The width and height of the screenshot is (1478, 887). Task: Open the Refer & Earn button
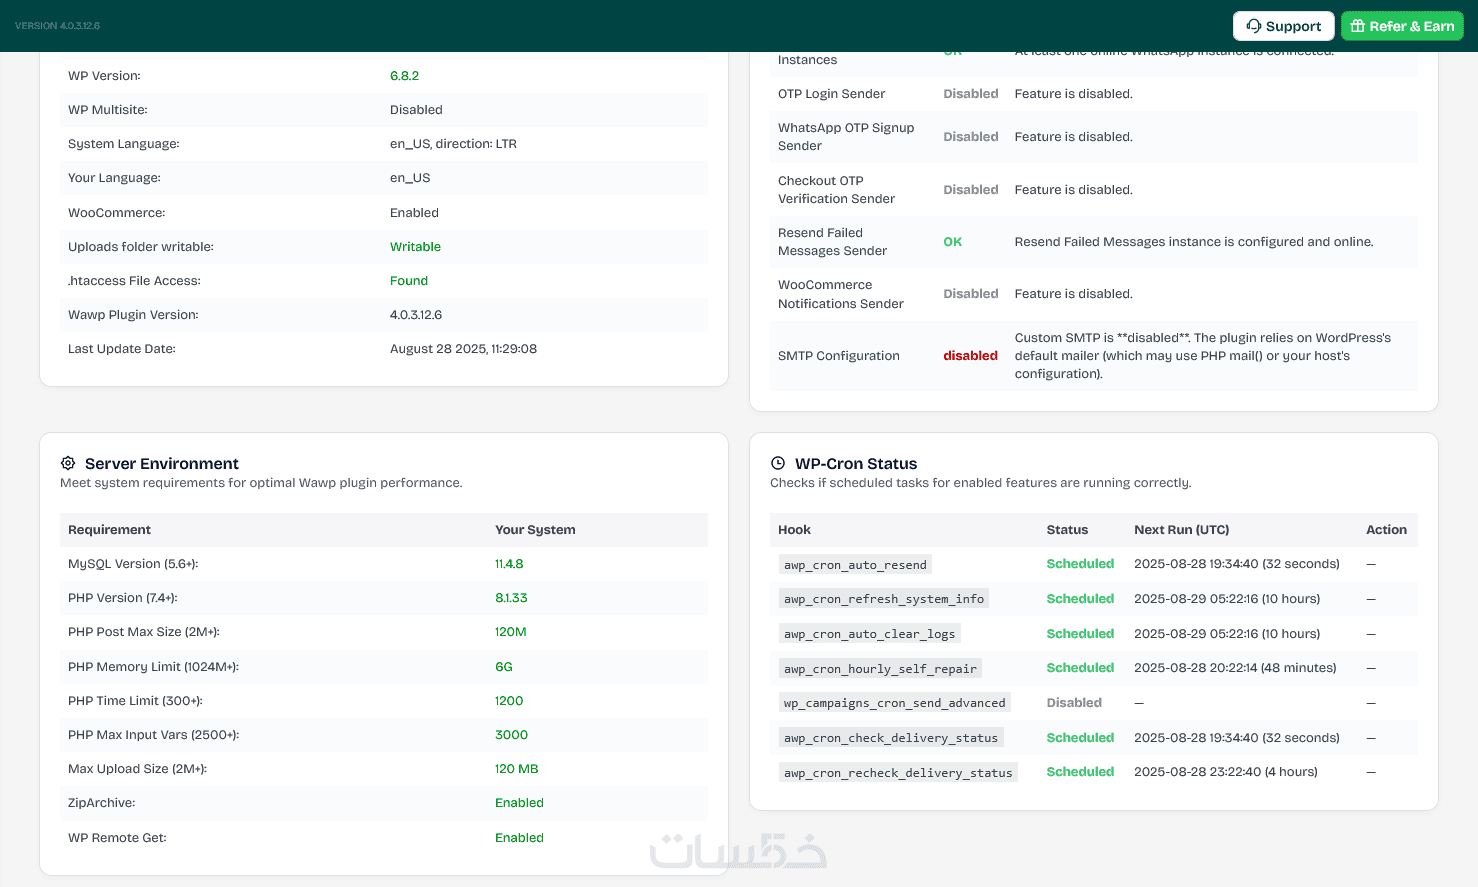coord(1402,26)
